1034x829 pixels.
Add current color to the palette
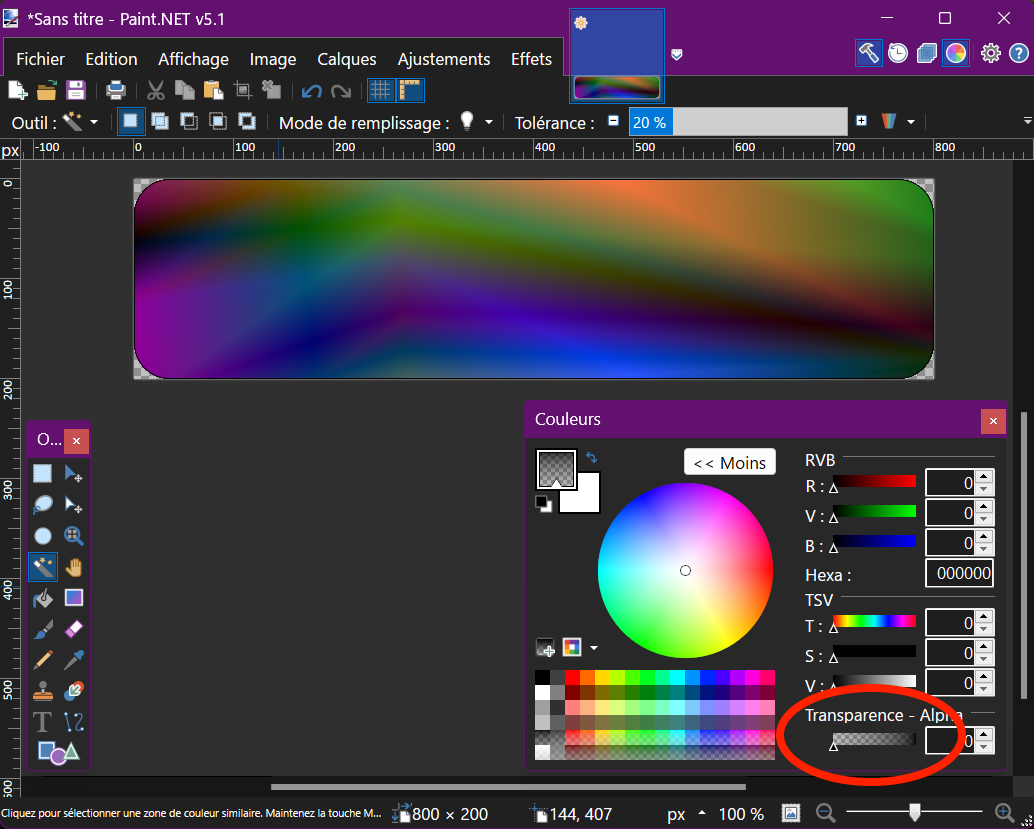point(545,648)
